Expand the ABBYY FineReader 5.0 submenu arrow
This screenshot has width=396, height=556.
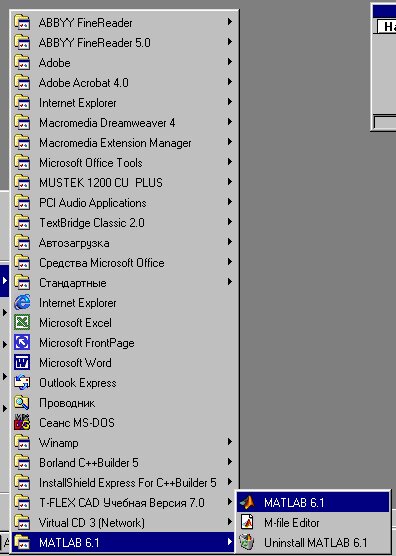(x=230, y=42)
